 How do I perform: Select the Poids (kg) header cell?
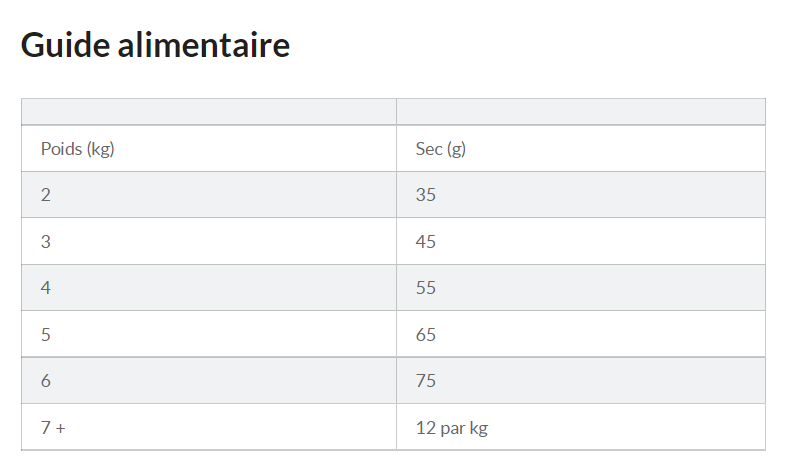click(77, 149)
